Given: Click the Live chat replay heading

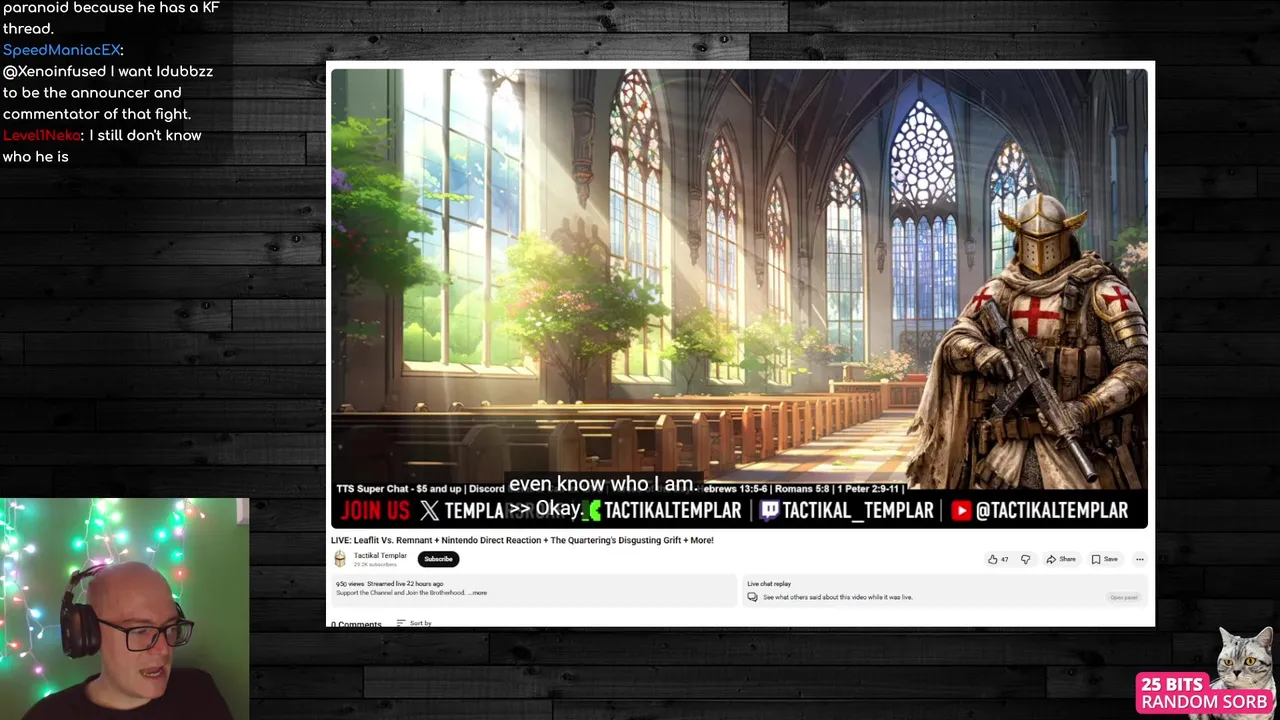Looking at the screenshot, I should 769,584.
